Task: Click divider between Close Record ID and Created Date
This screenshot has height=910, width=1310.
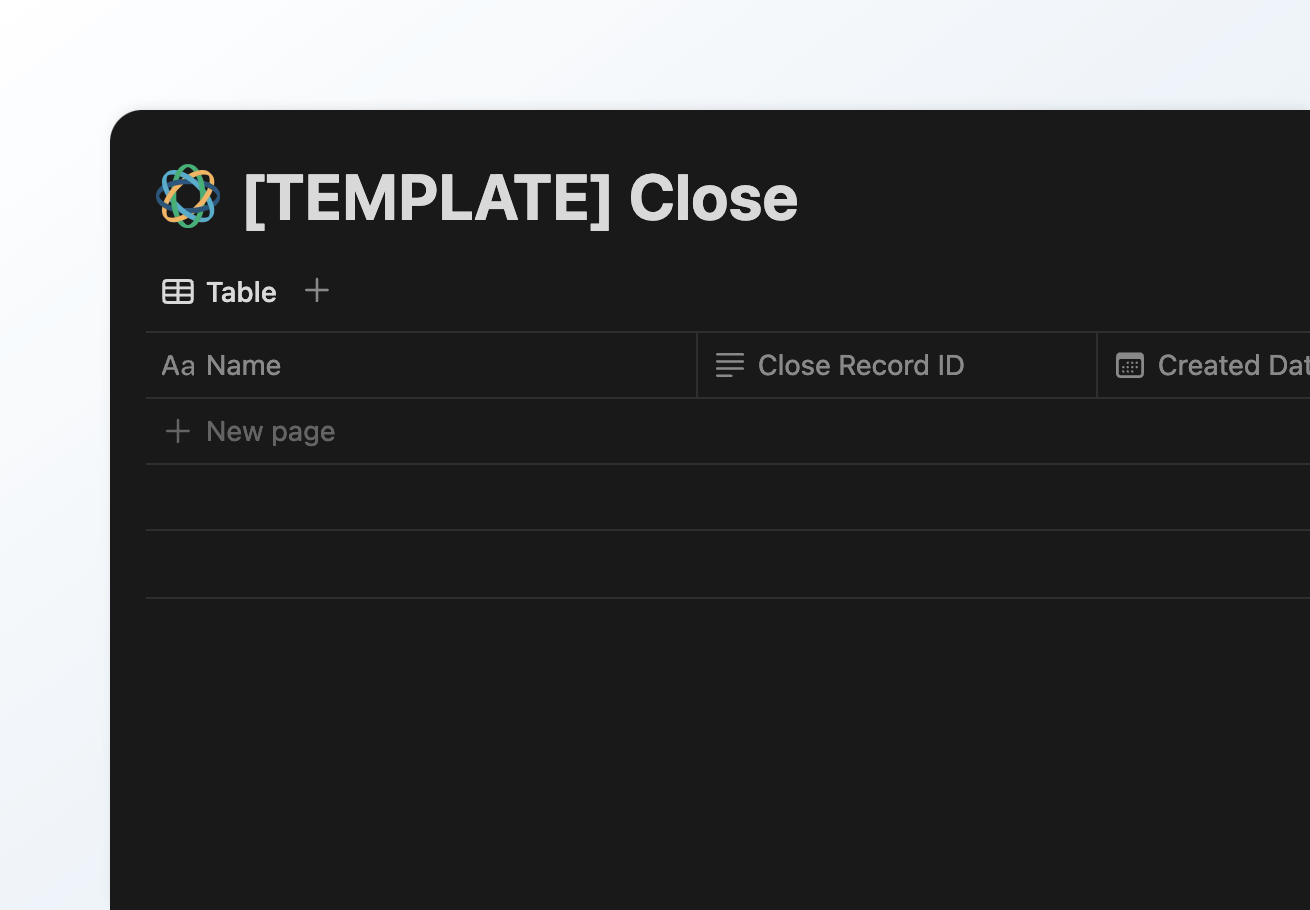Action: click(x=1097, y=365)
